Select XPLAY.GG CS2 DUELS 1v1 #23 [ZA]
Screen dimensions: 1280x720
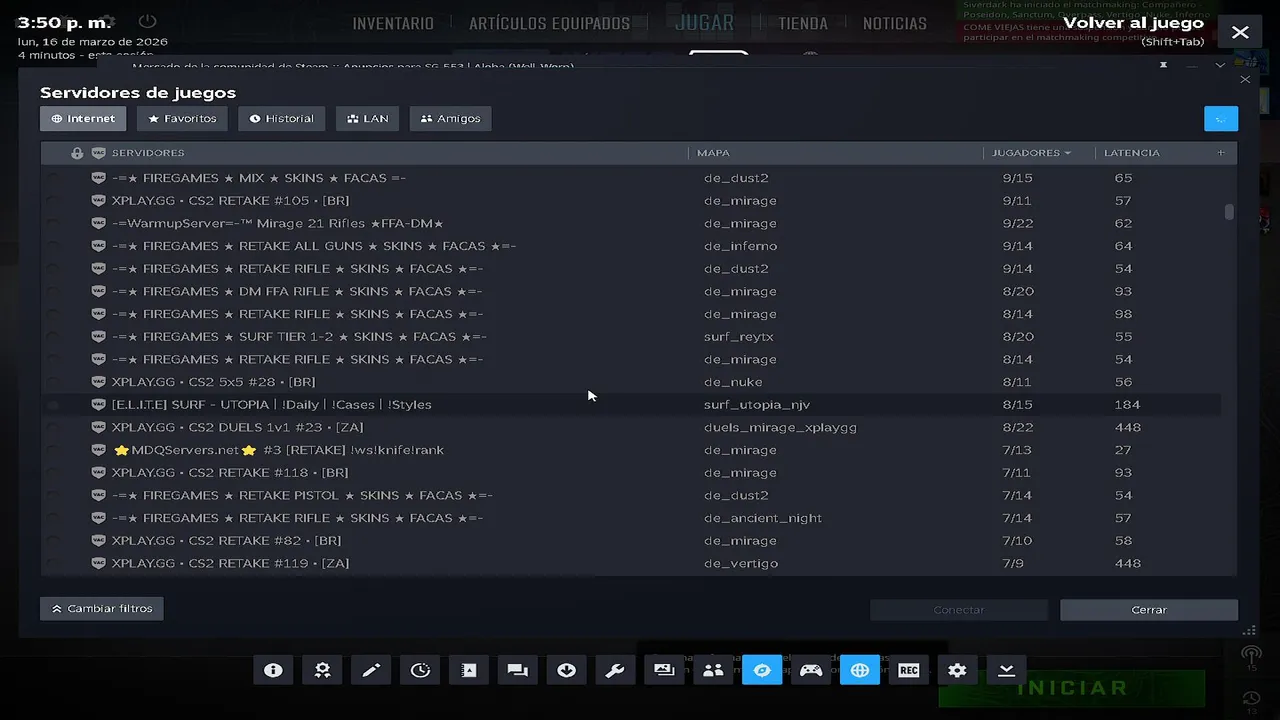(x=630, y=427)
